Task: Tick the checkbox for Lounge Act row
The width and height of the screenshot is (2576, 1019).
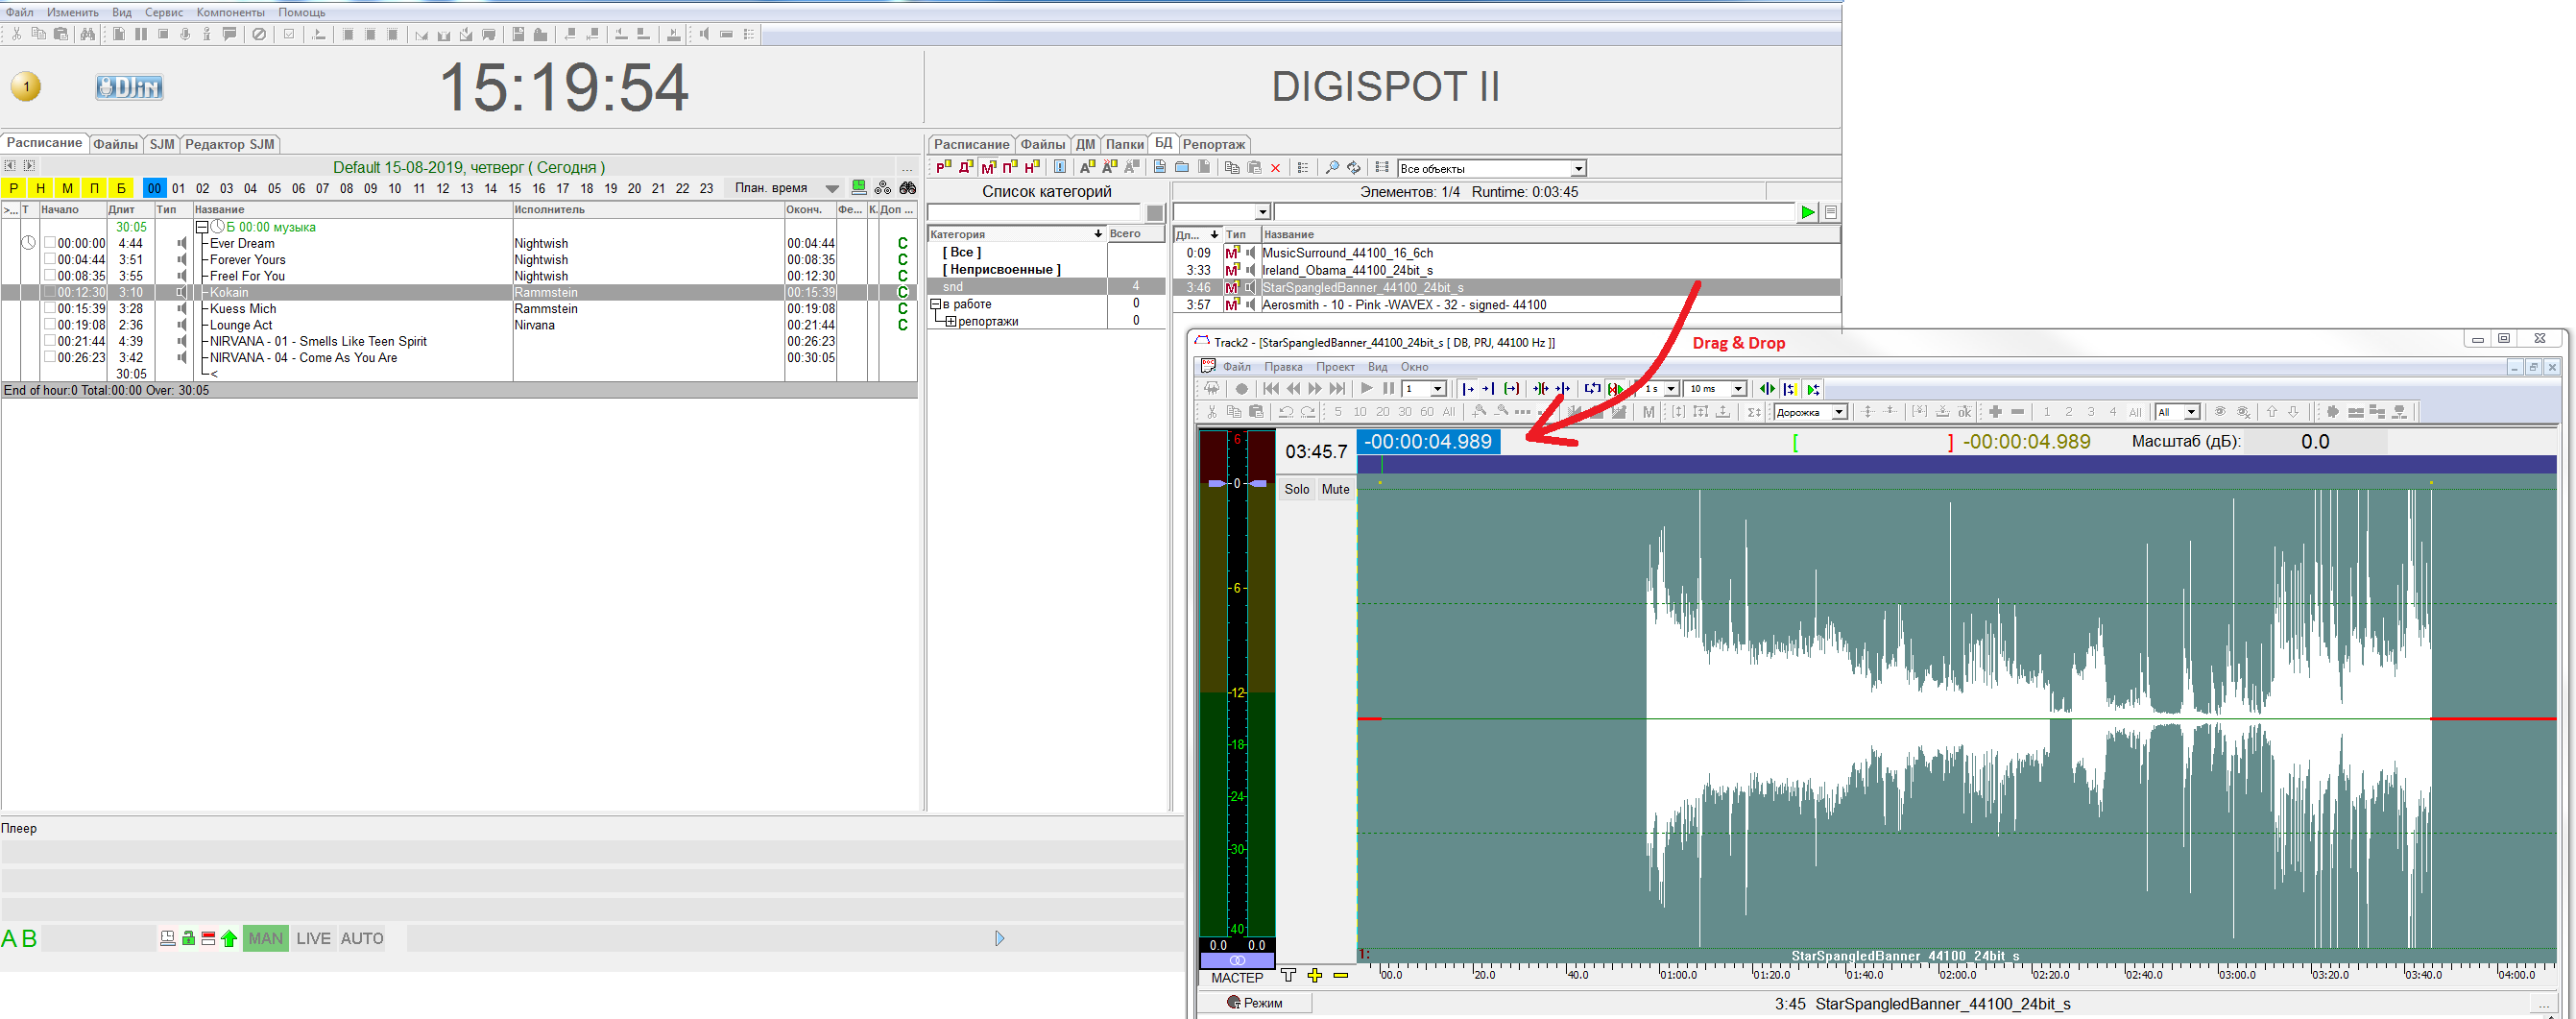Action: [x=50, y=324]
